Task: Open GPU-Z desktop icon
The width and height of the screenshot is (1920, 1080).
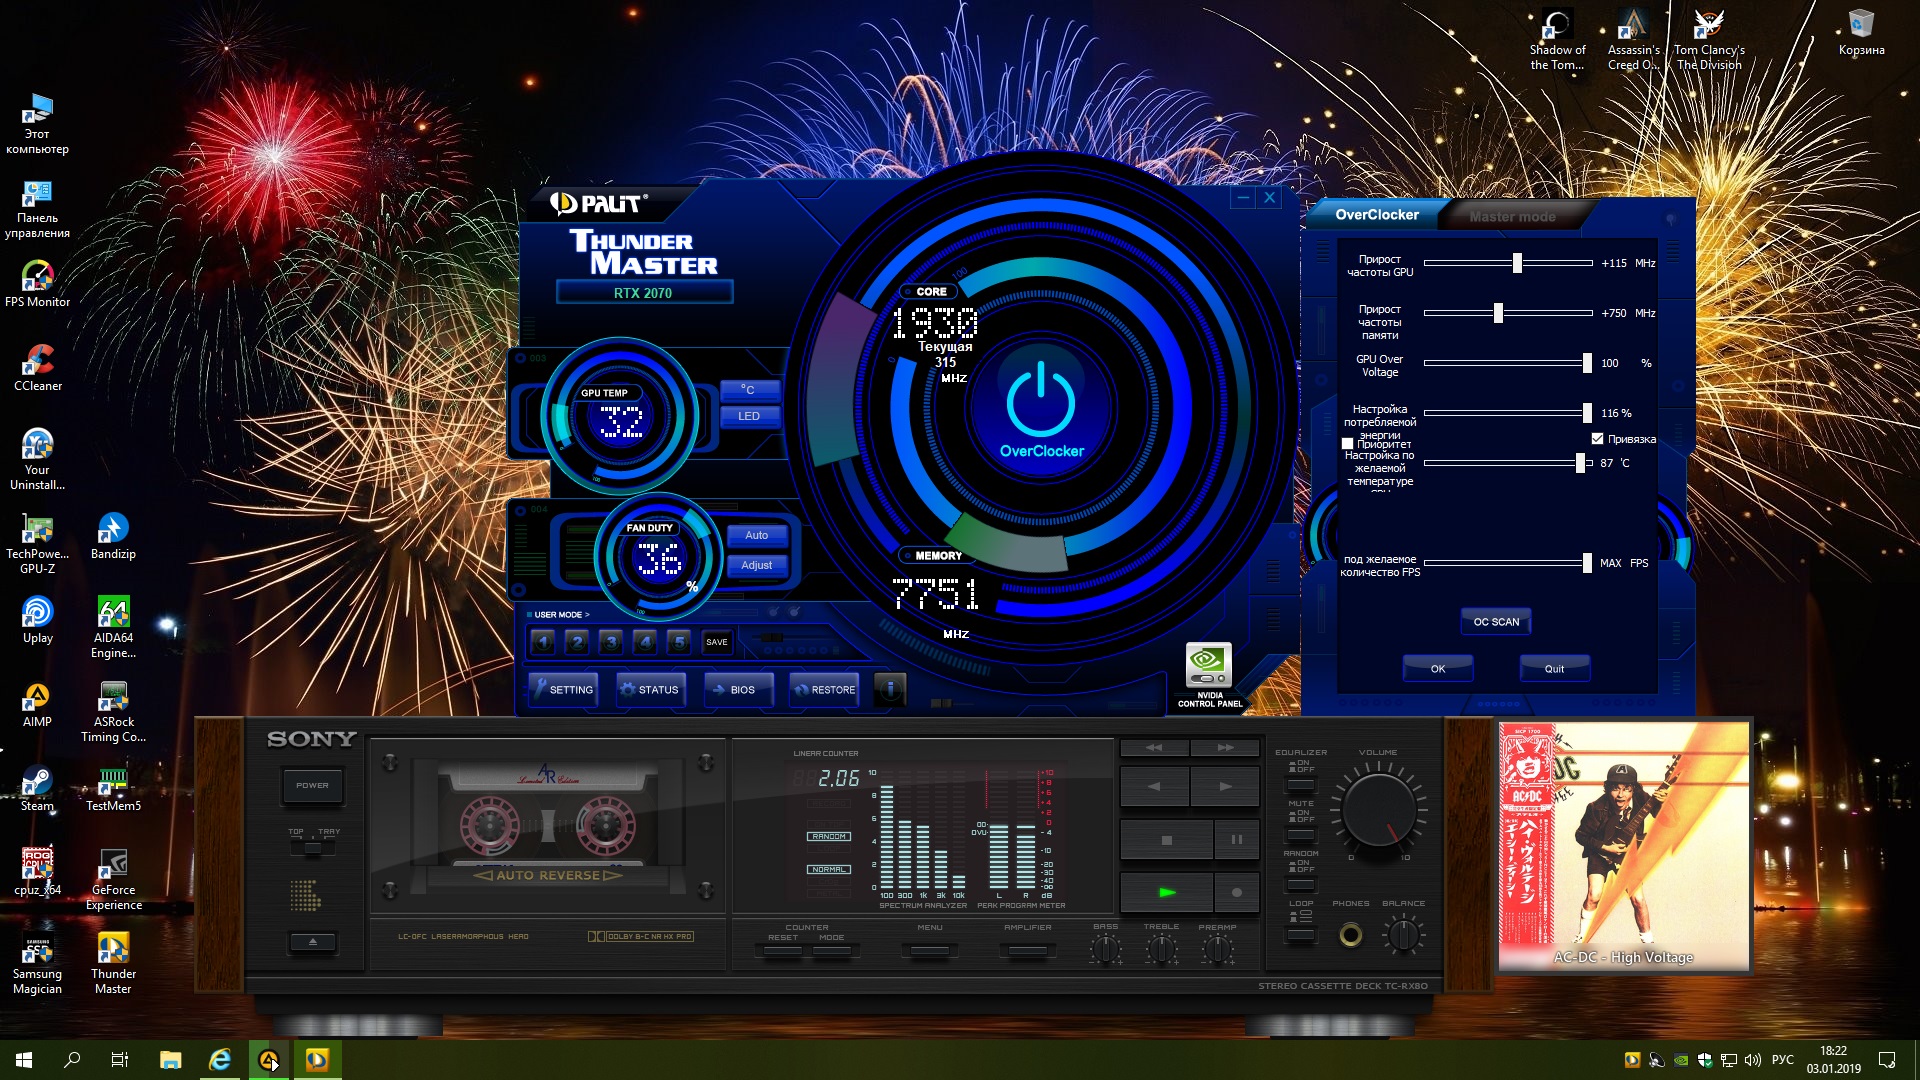Action: 37,530
